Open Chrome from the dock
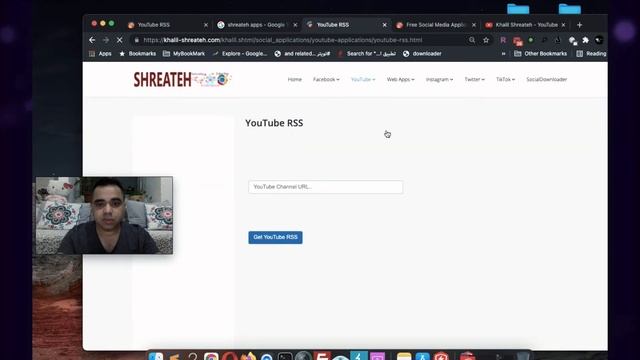This screenshot has width=640, height=360. [211, 357]
